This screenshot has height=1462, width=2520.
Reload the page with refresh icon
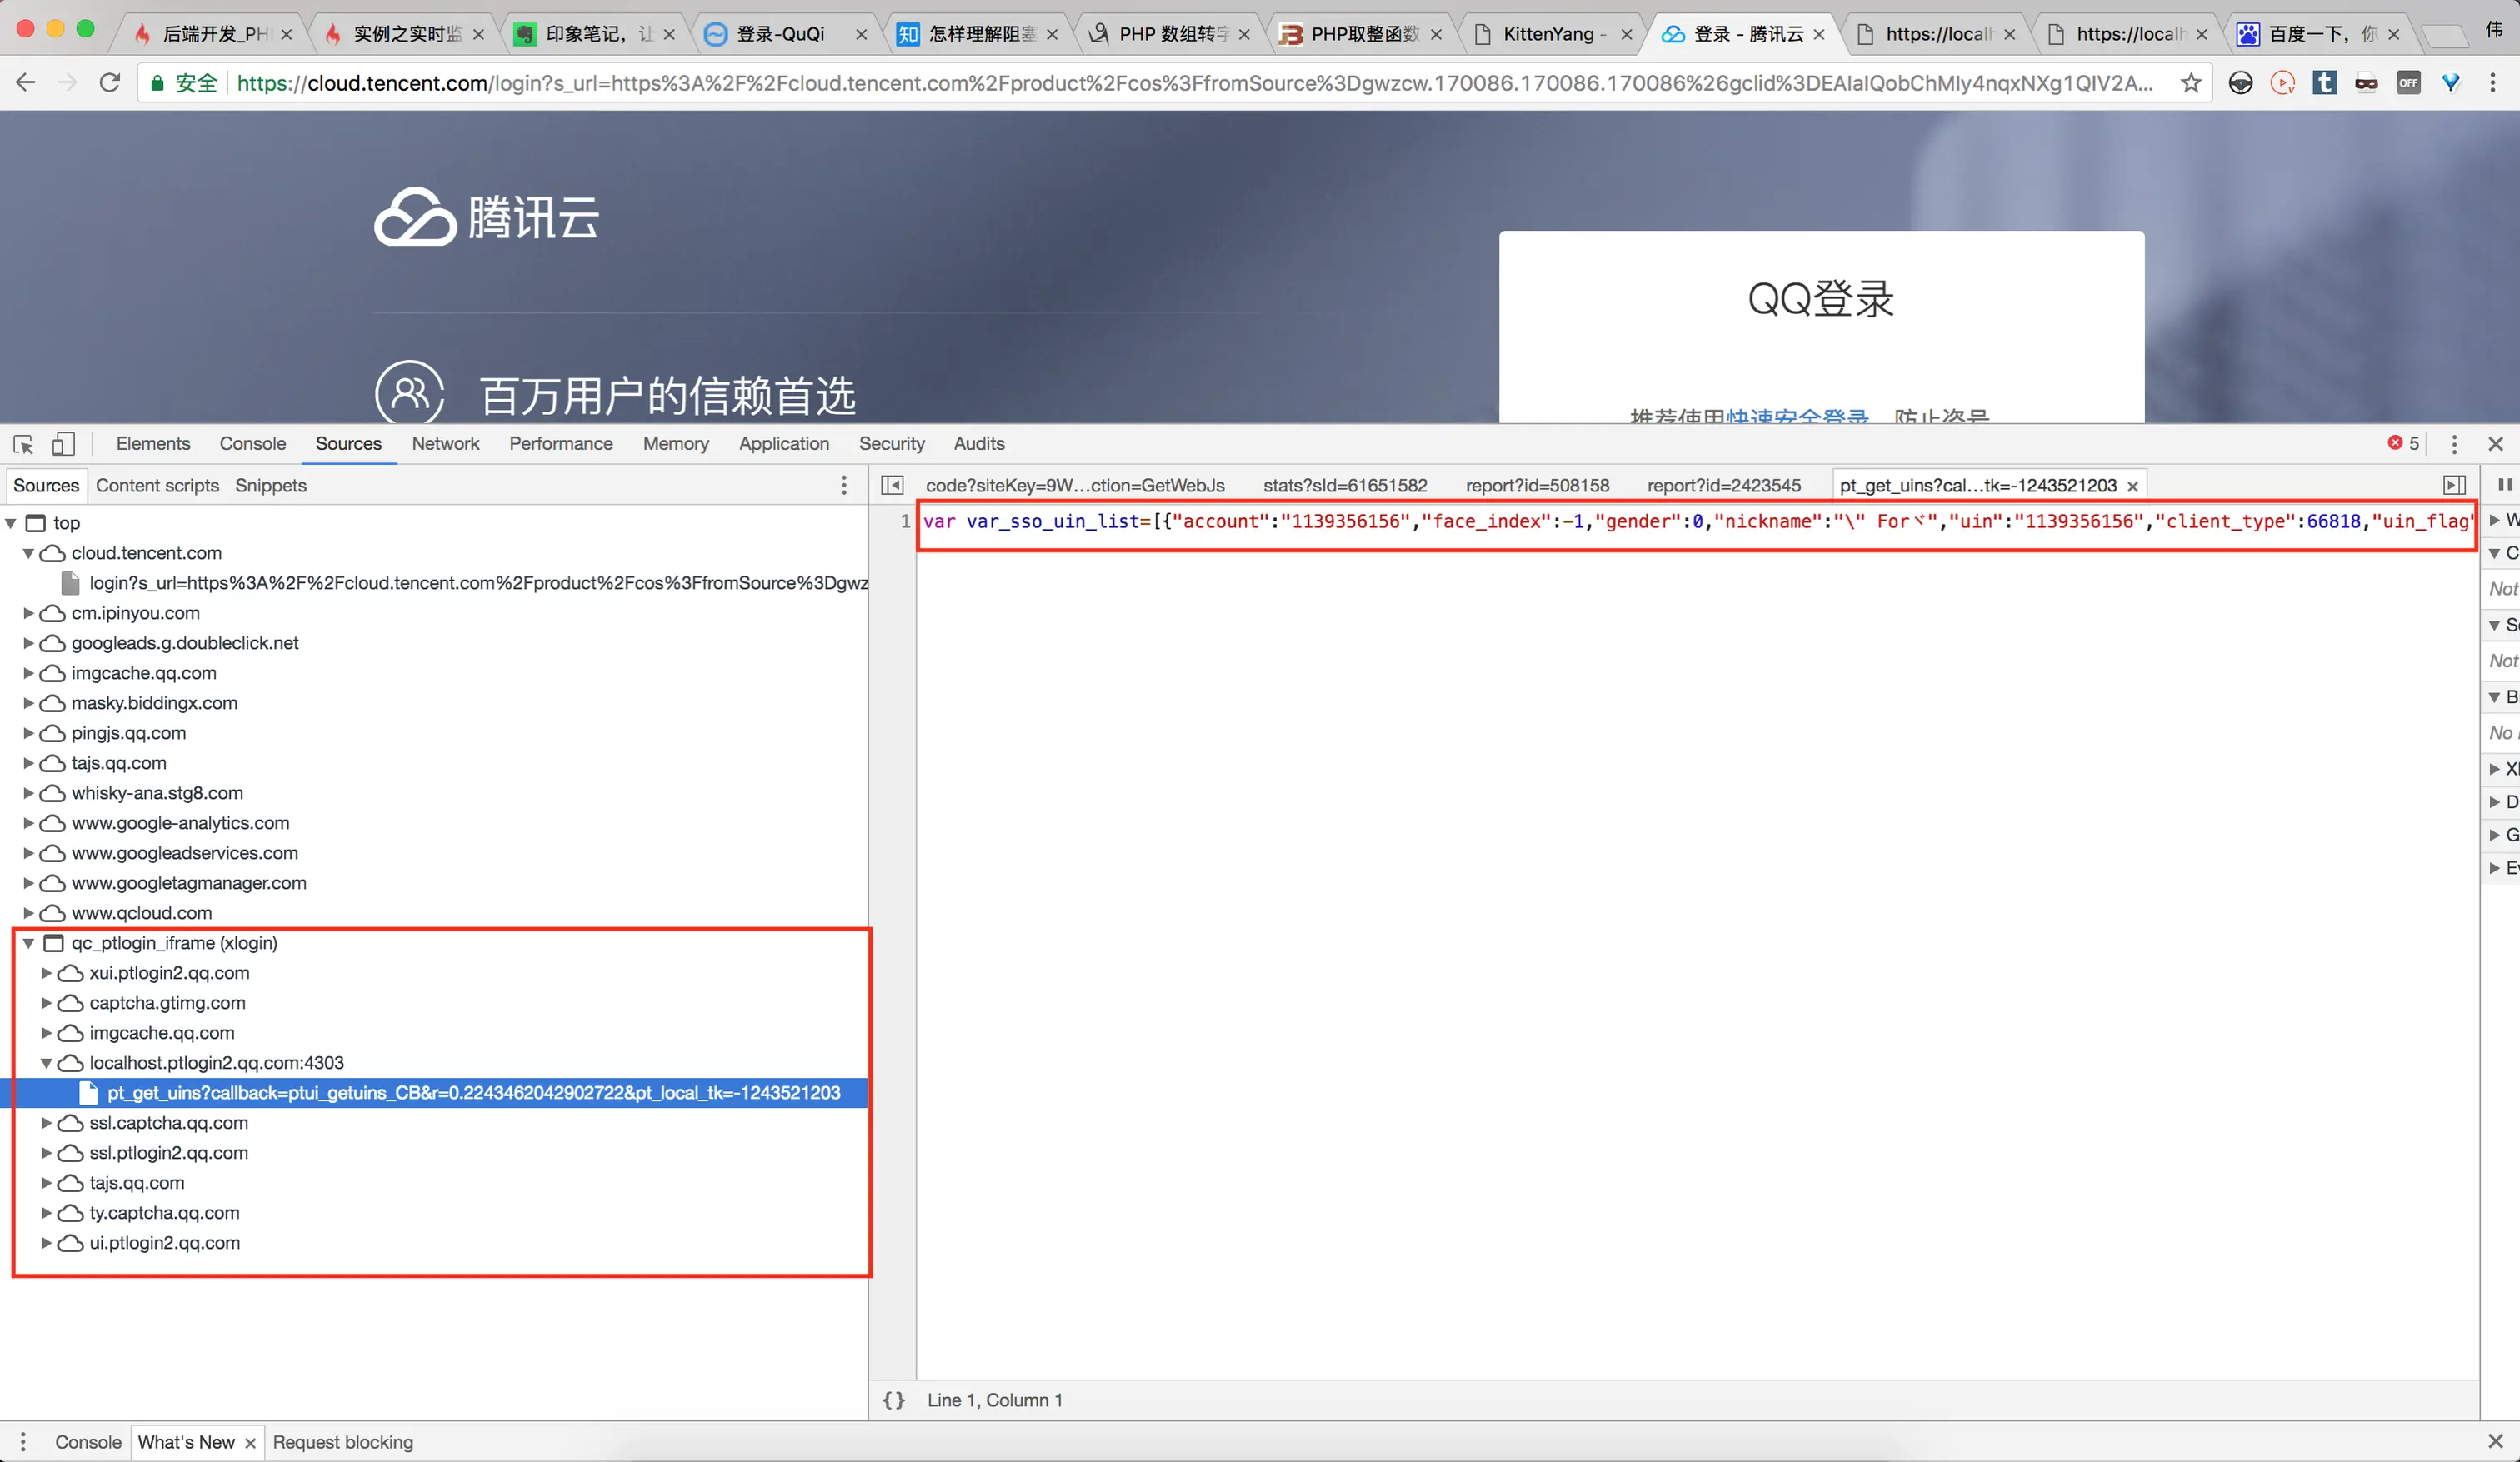(x=110, y=83)
